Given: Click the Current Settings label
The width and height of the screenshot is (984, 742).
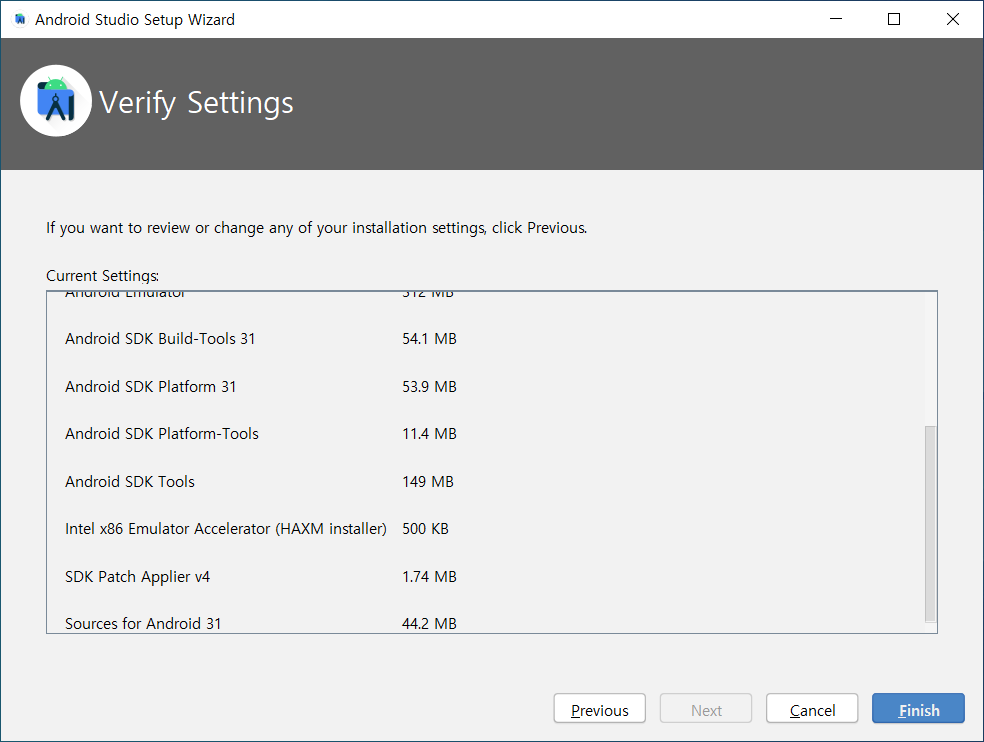Looking at the screenshot, I should (102, 276).
